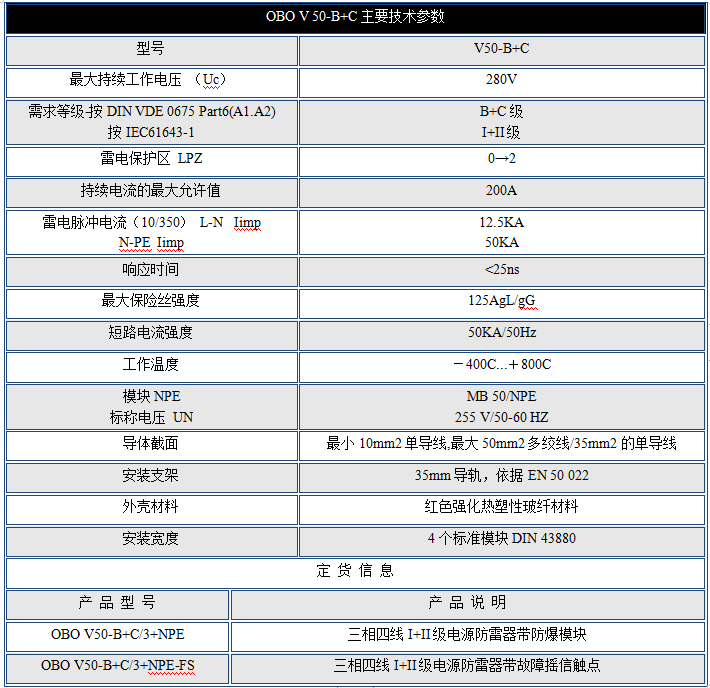710x688 pixels.
Task: Click the '50KA/50Hz' value
Action: 502,332
